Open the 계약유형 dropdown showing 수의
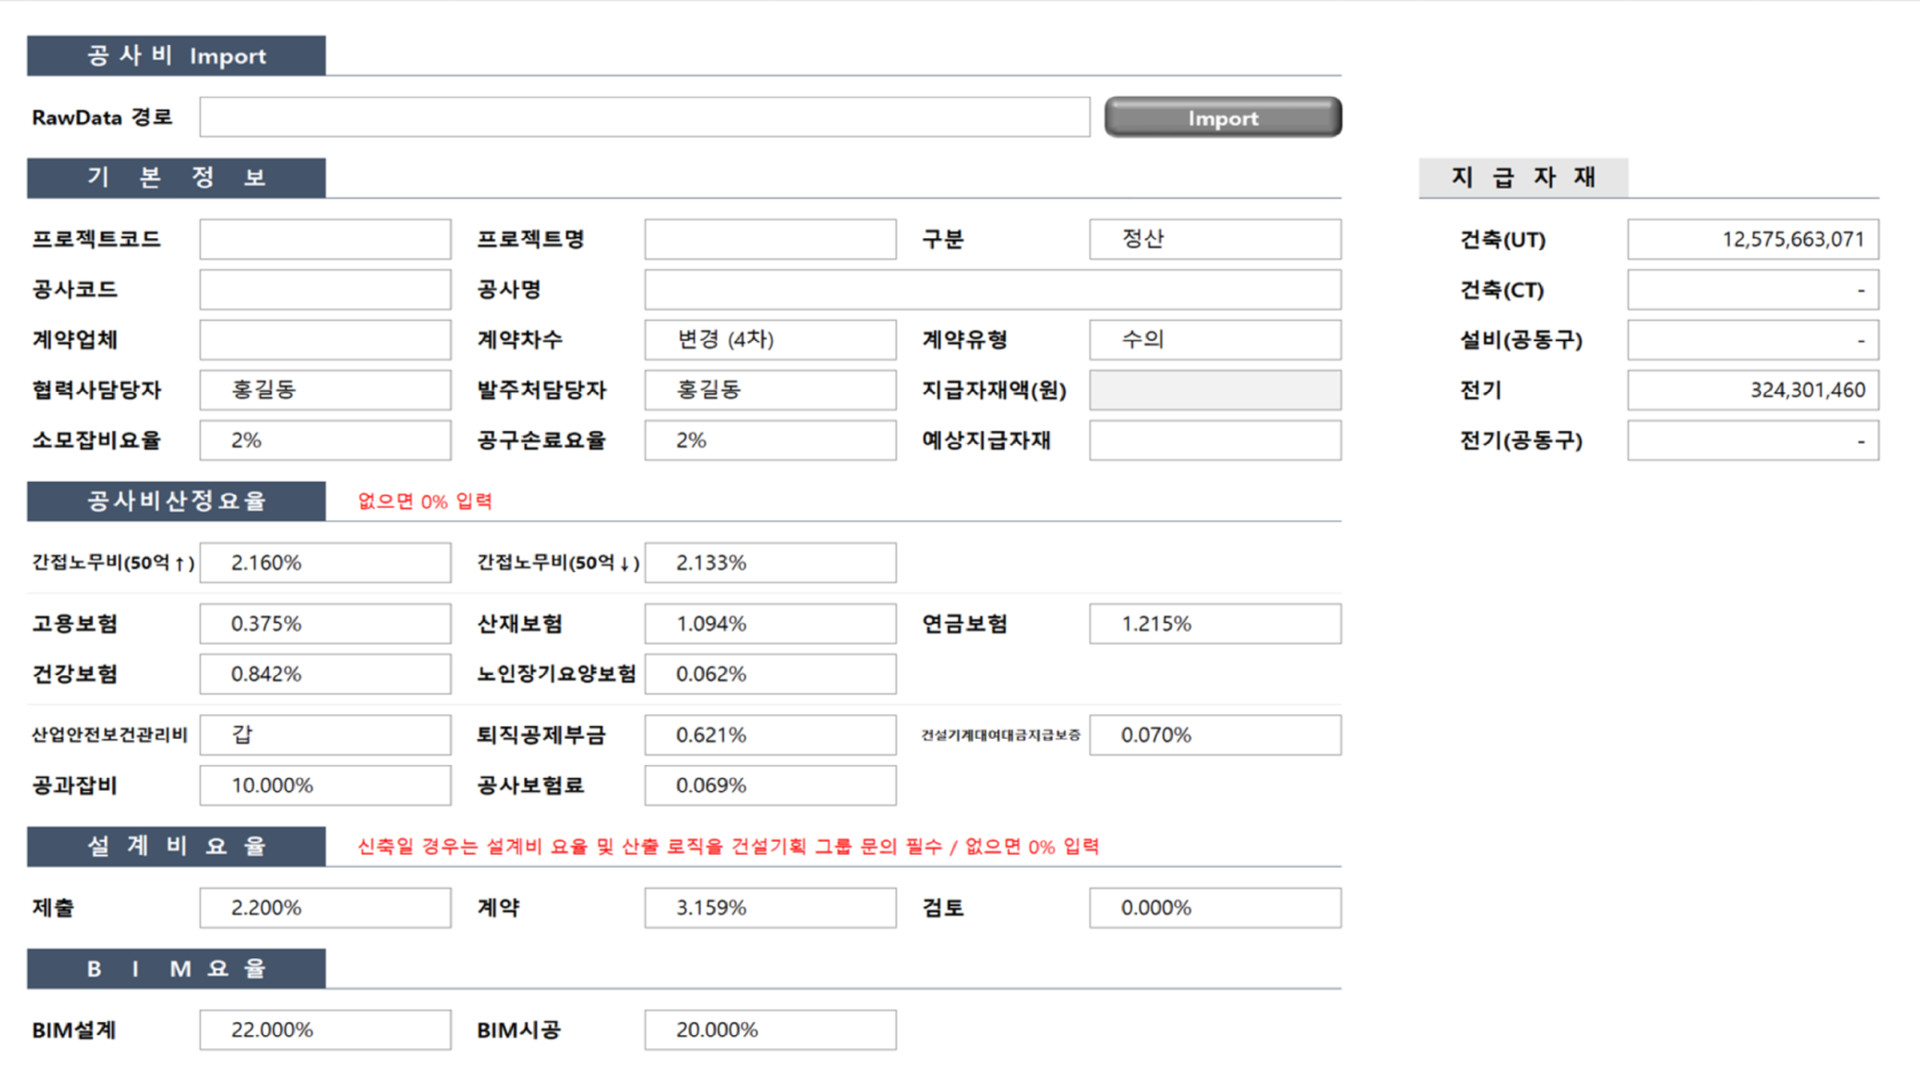This screenshot has width=1920, height=1080. [x=1214, y=339]
